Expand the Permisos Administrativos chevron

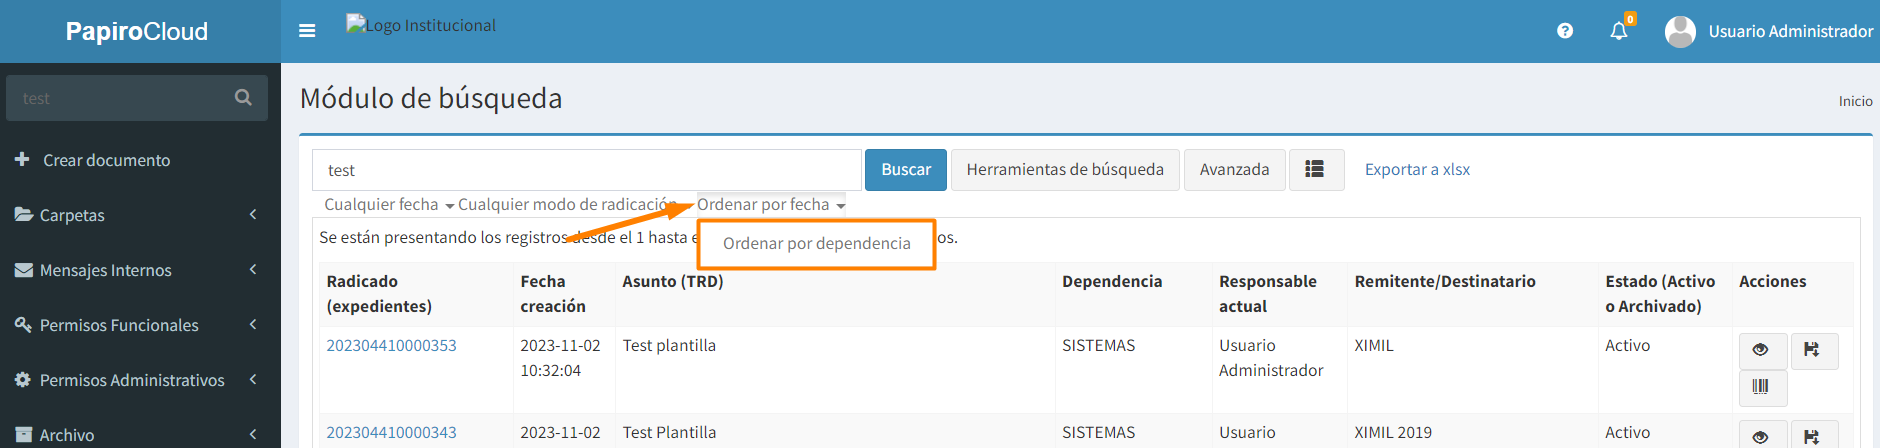pos(253,379)
